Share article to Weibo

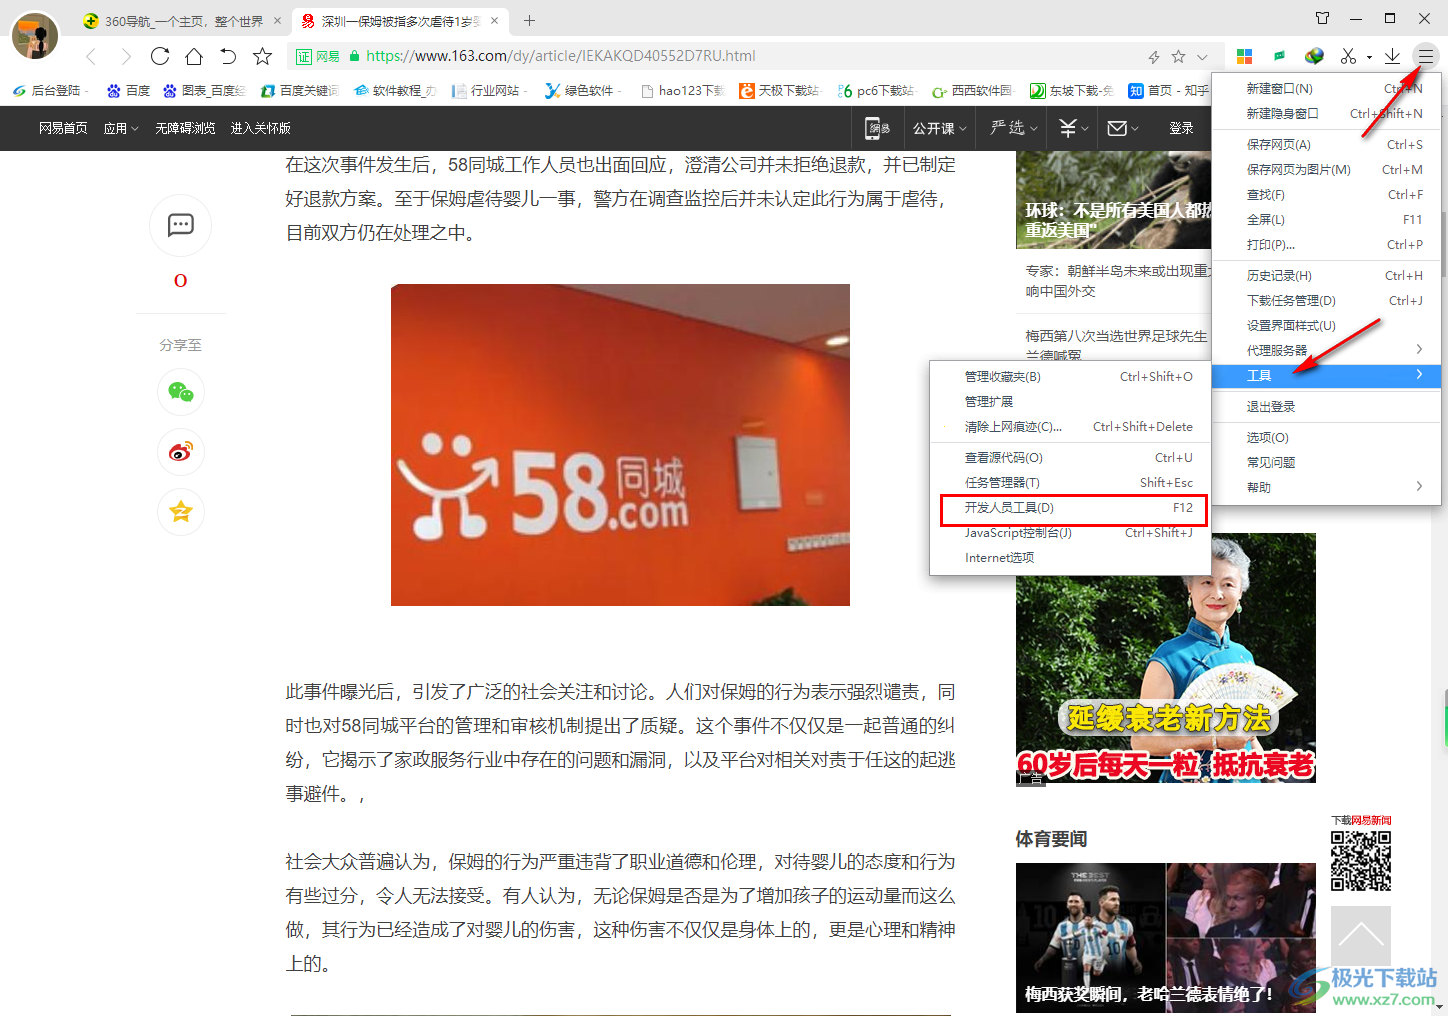point(181,452)
